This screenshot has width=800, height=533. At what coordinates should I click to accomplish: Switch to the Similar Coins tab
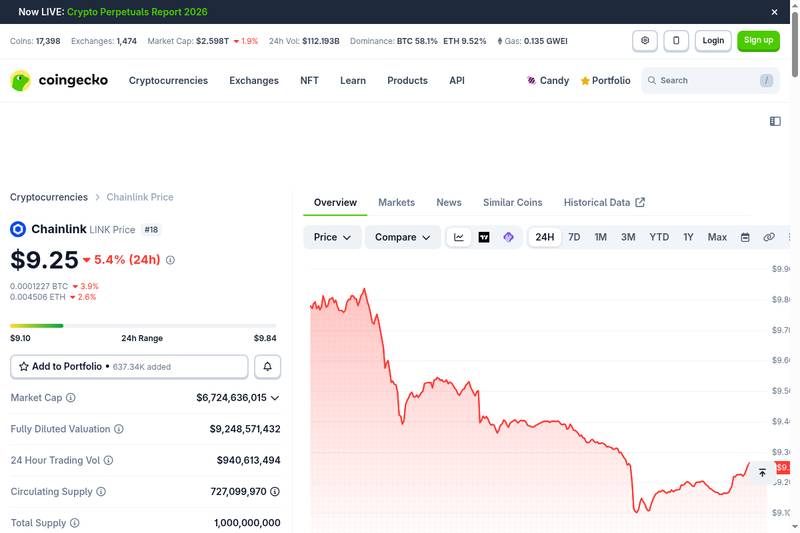[513, 202]
